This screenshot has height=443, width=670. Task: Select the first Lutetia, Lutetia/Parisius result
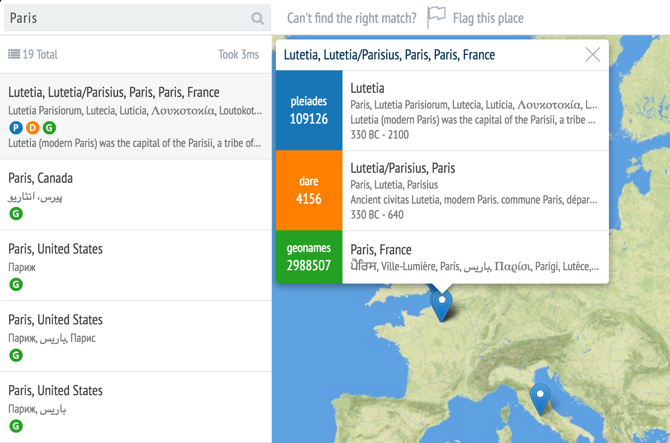click(135, 115)
